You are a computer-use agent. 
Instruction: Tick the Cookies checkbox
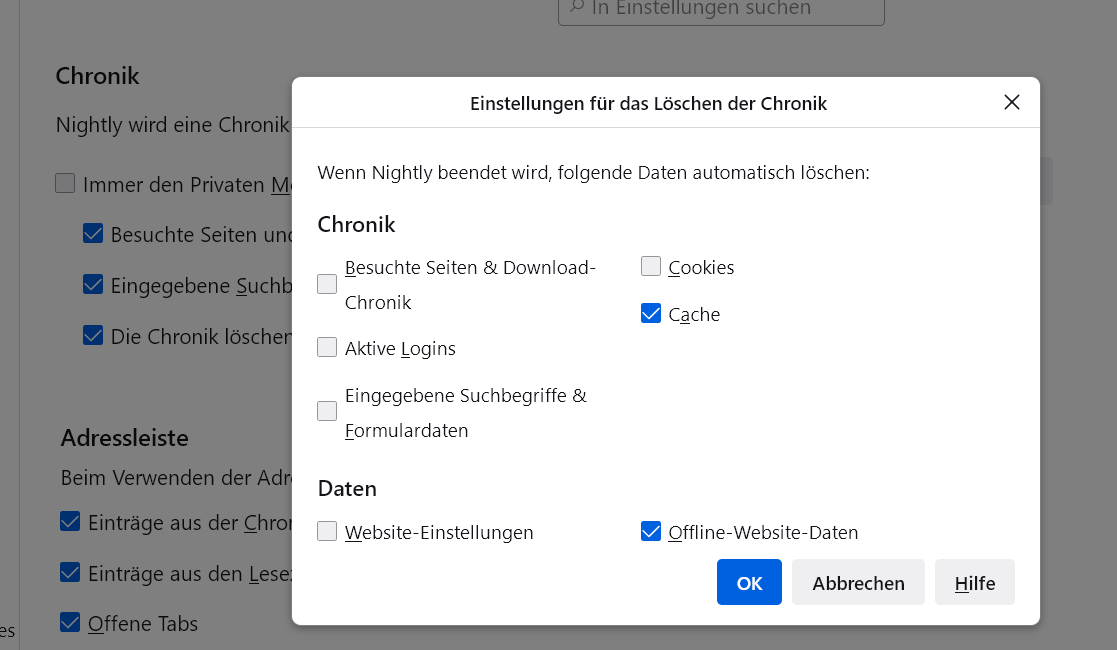tap(651, 267)
